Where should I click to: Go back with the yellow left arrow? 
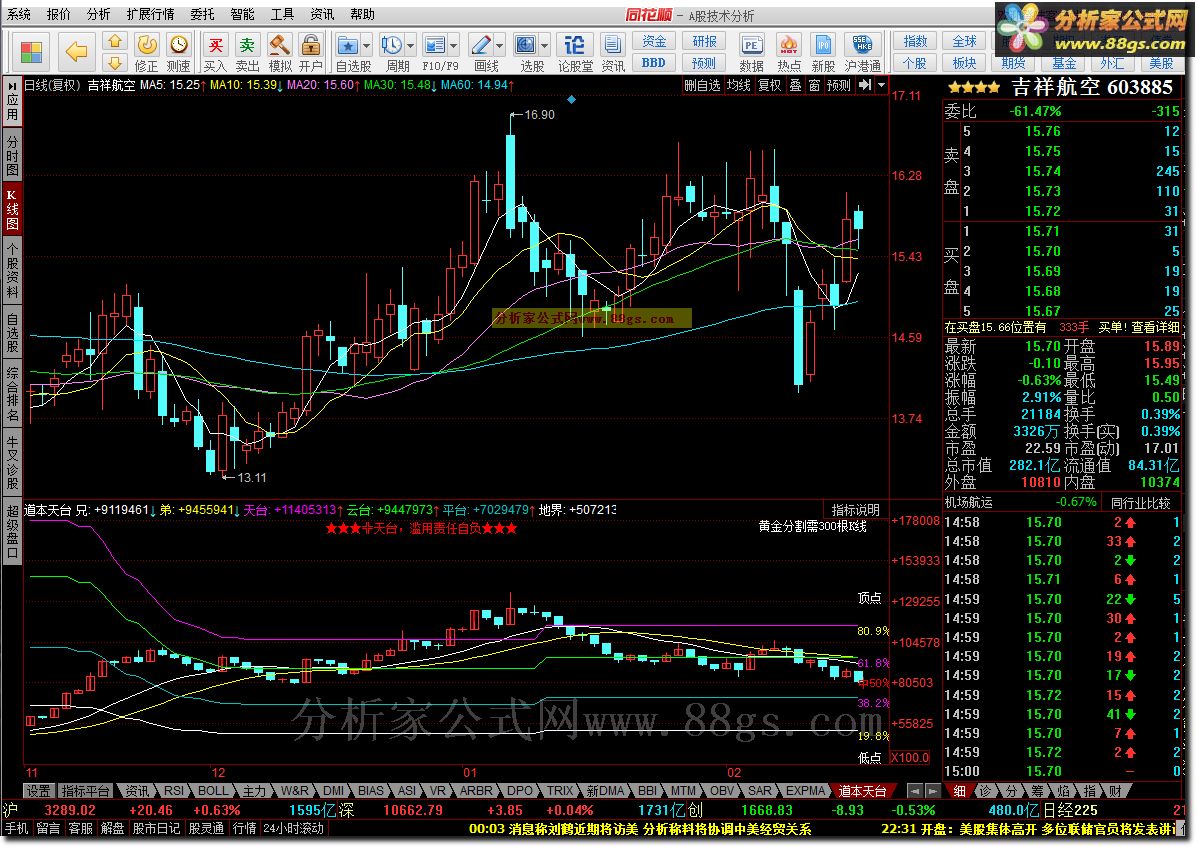76,52
